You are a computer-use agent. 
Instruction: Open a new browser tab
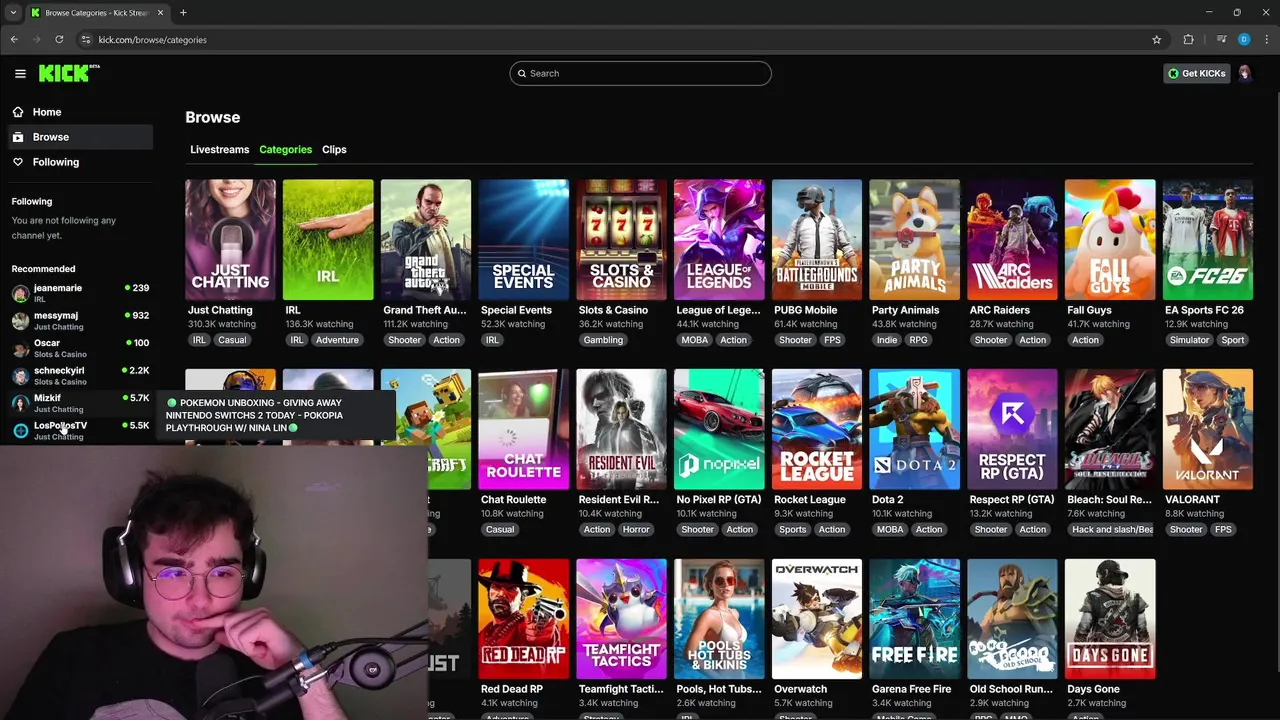click(x=183, y=13)
